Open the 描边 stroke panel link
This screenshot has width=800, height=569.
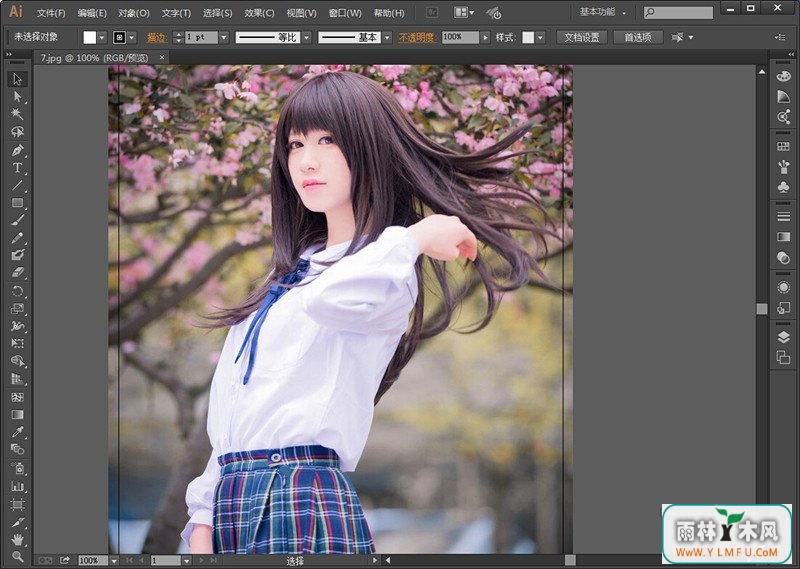(157, 37)
